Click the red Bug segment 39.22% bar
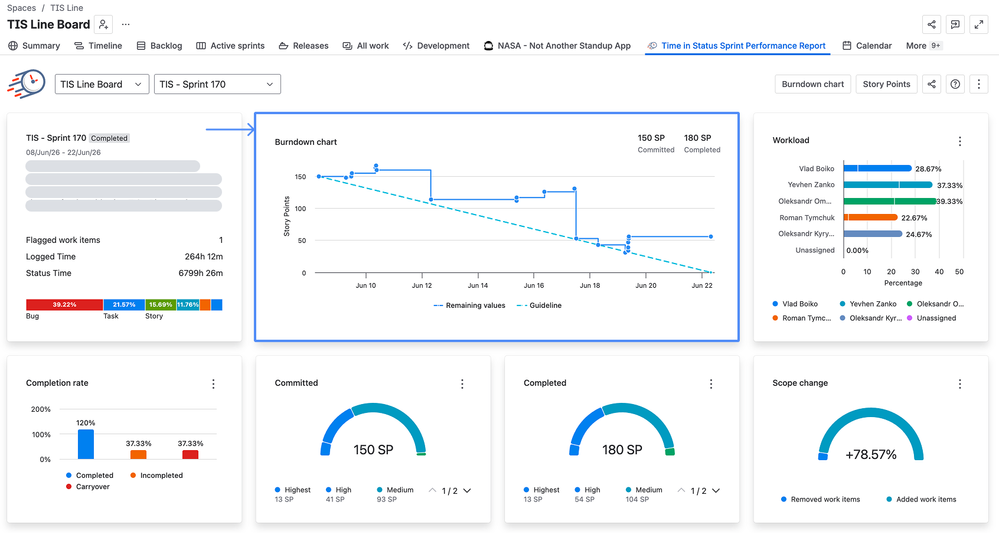Image resolution: width=999 pixels, height=533 pixels. pos(64,305)
